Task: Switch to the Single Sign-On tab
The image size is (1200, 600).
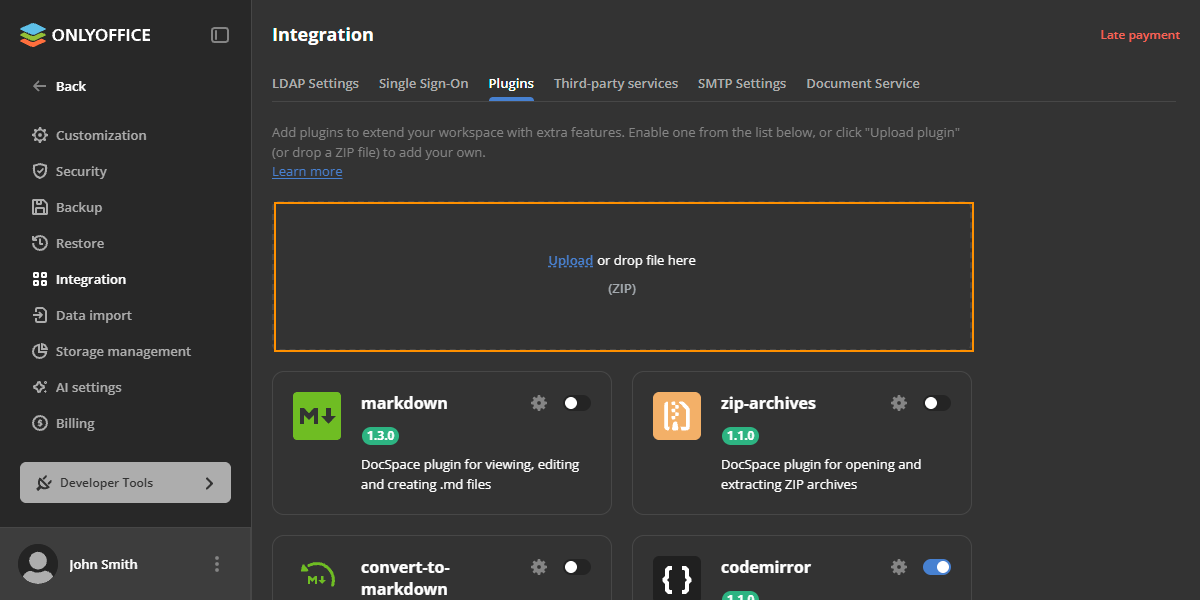Action: click(423, 84)
